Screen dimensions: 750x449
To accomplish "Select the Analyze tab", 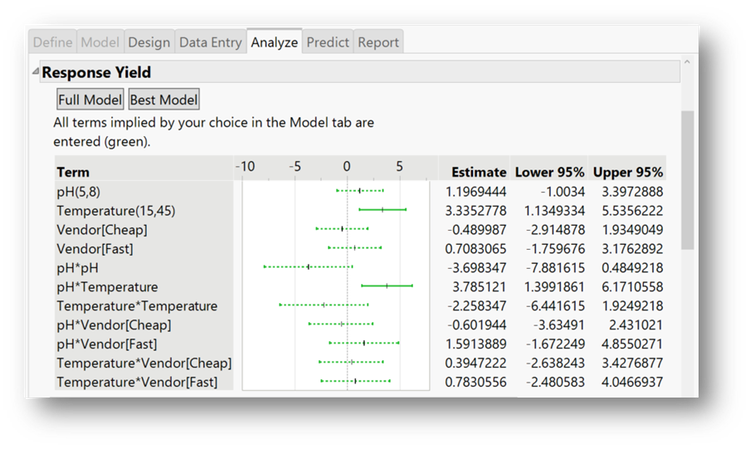I will pos(274,42).
